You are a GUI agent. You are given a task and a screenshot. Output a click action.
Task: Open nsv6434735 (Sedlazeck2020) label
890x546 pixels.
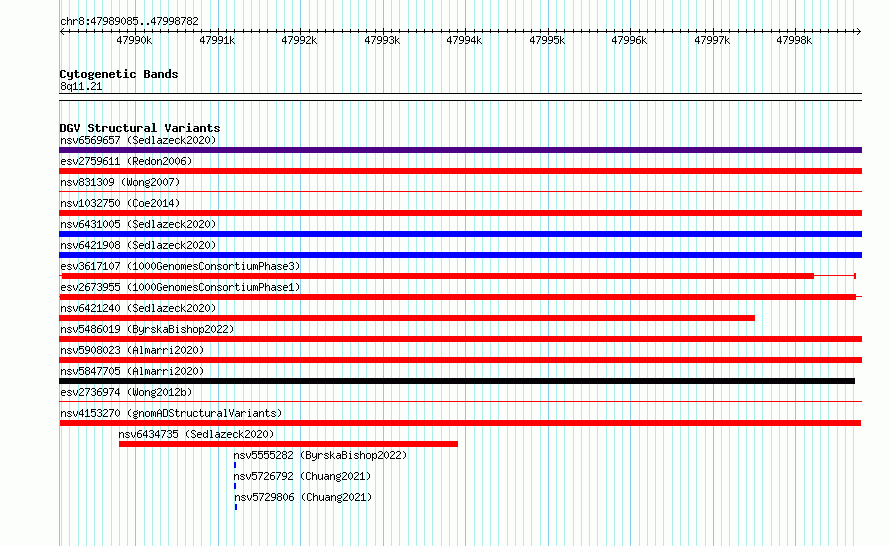click(196, 434)
